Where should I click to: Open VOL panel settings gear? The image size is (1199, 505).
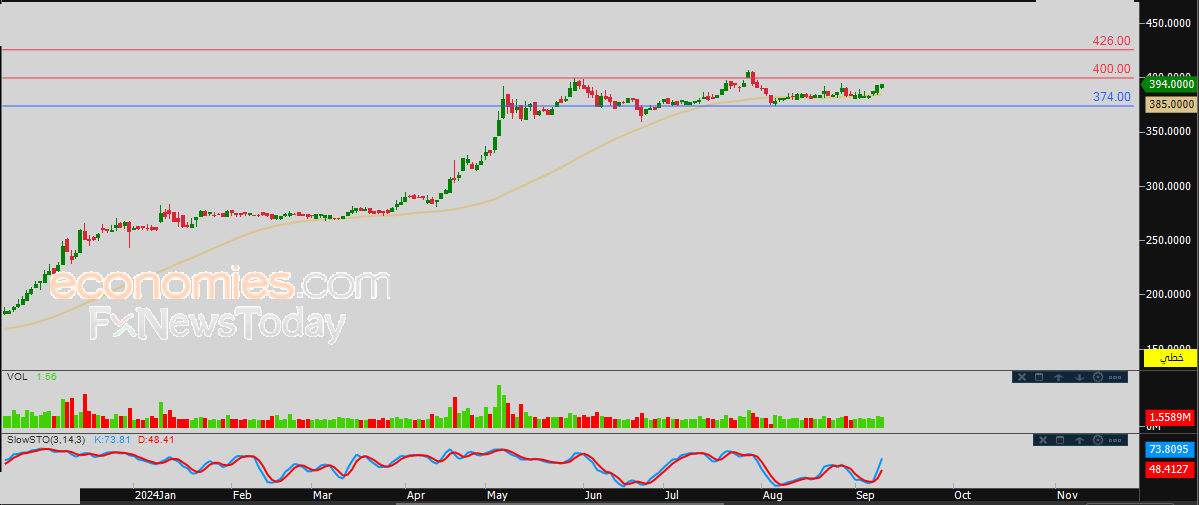(x=1098, y=377)
